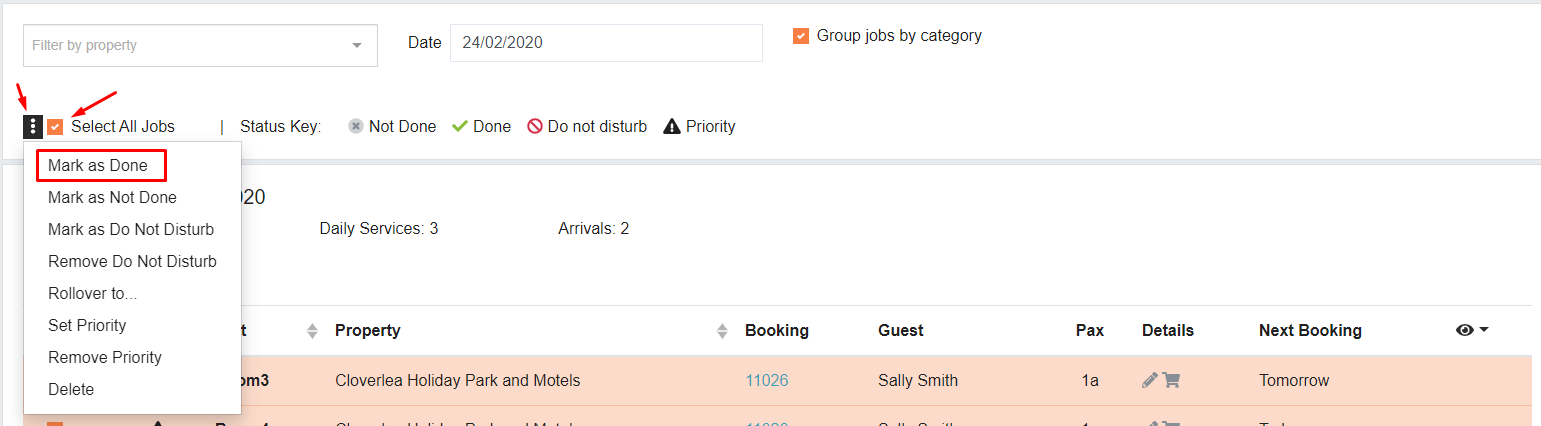Choose Rollover to... option
This screenshot has width=1541, height=426.
(x=93, y=294)
